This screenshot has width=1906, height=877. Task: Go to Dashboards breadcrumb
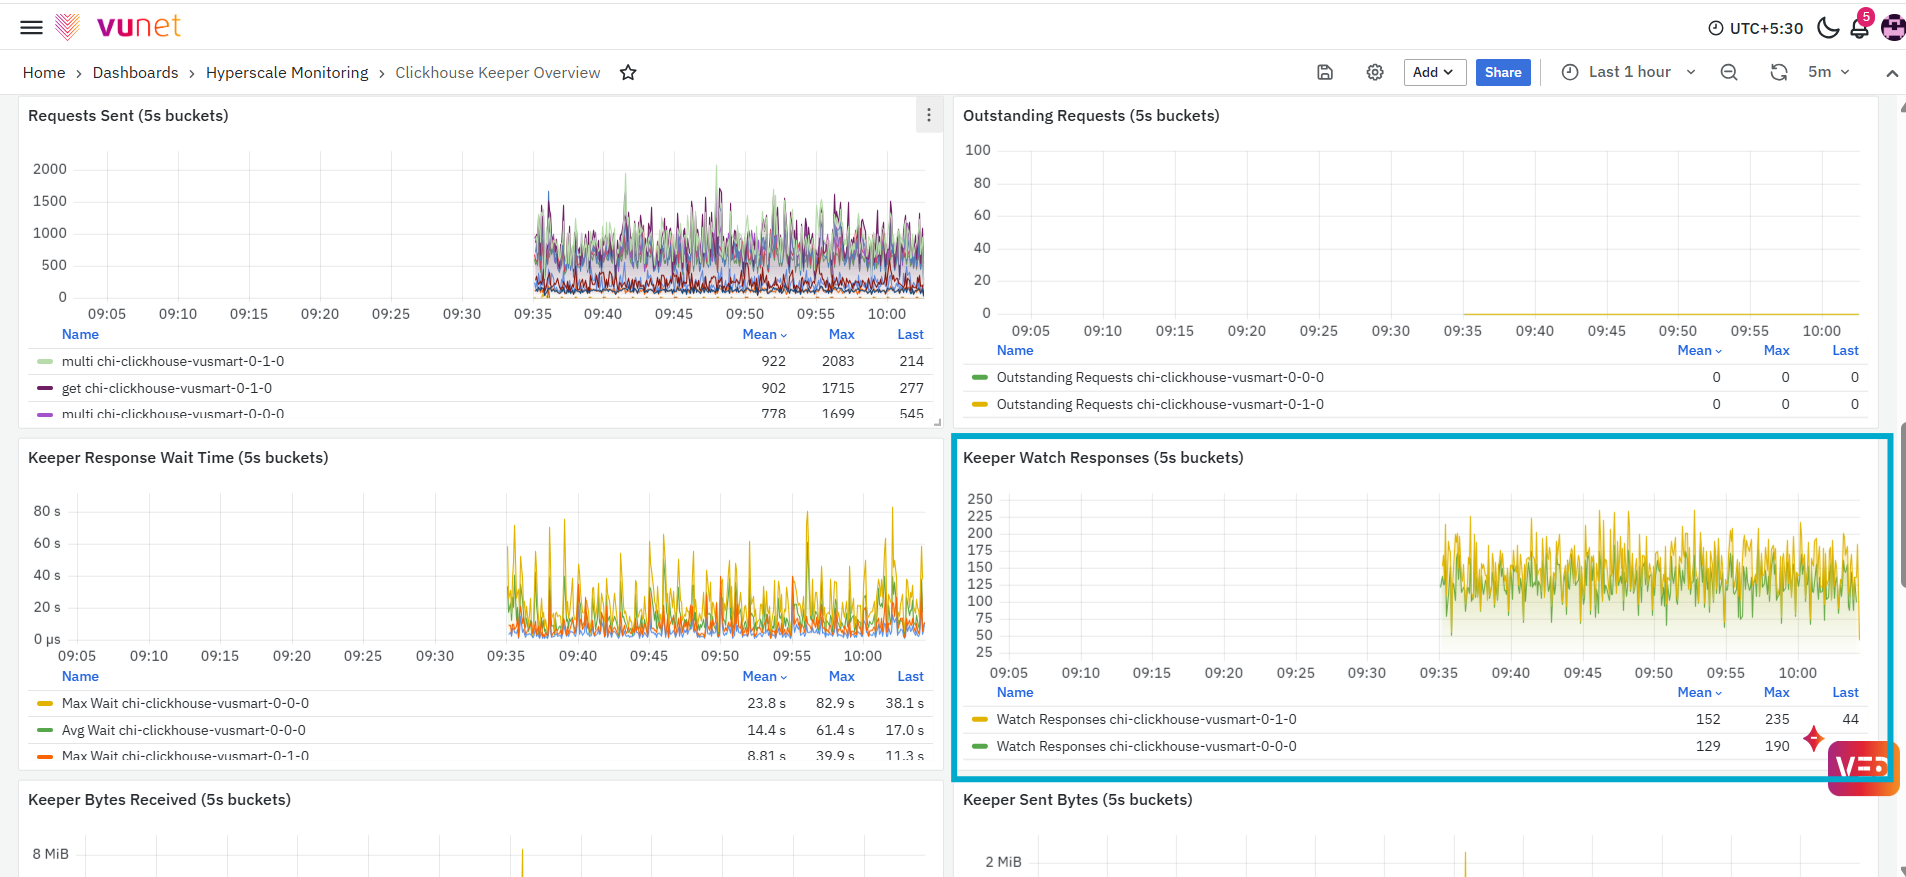[x=135, y=72]
